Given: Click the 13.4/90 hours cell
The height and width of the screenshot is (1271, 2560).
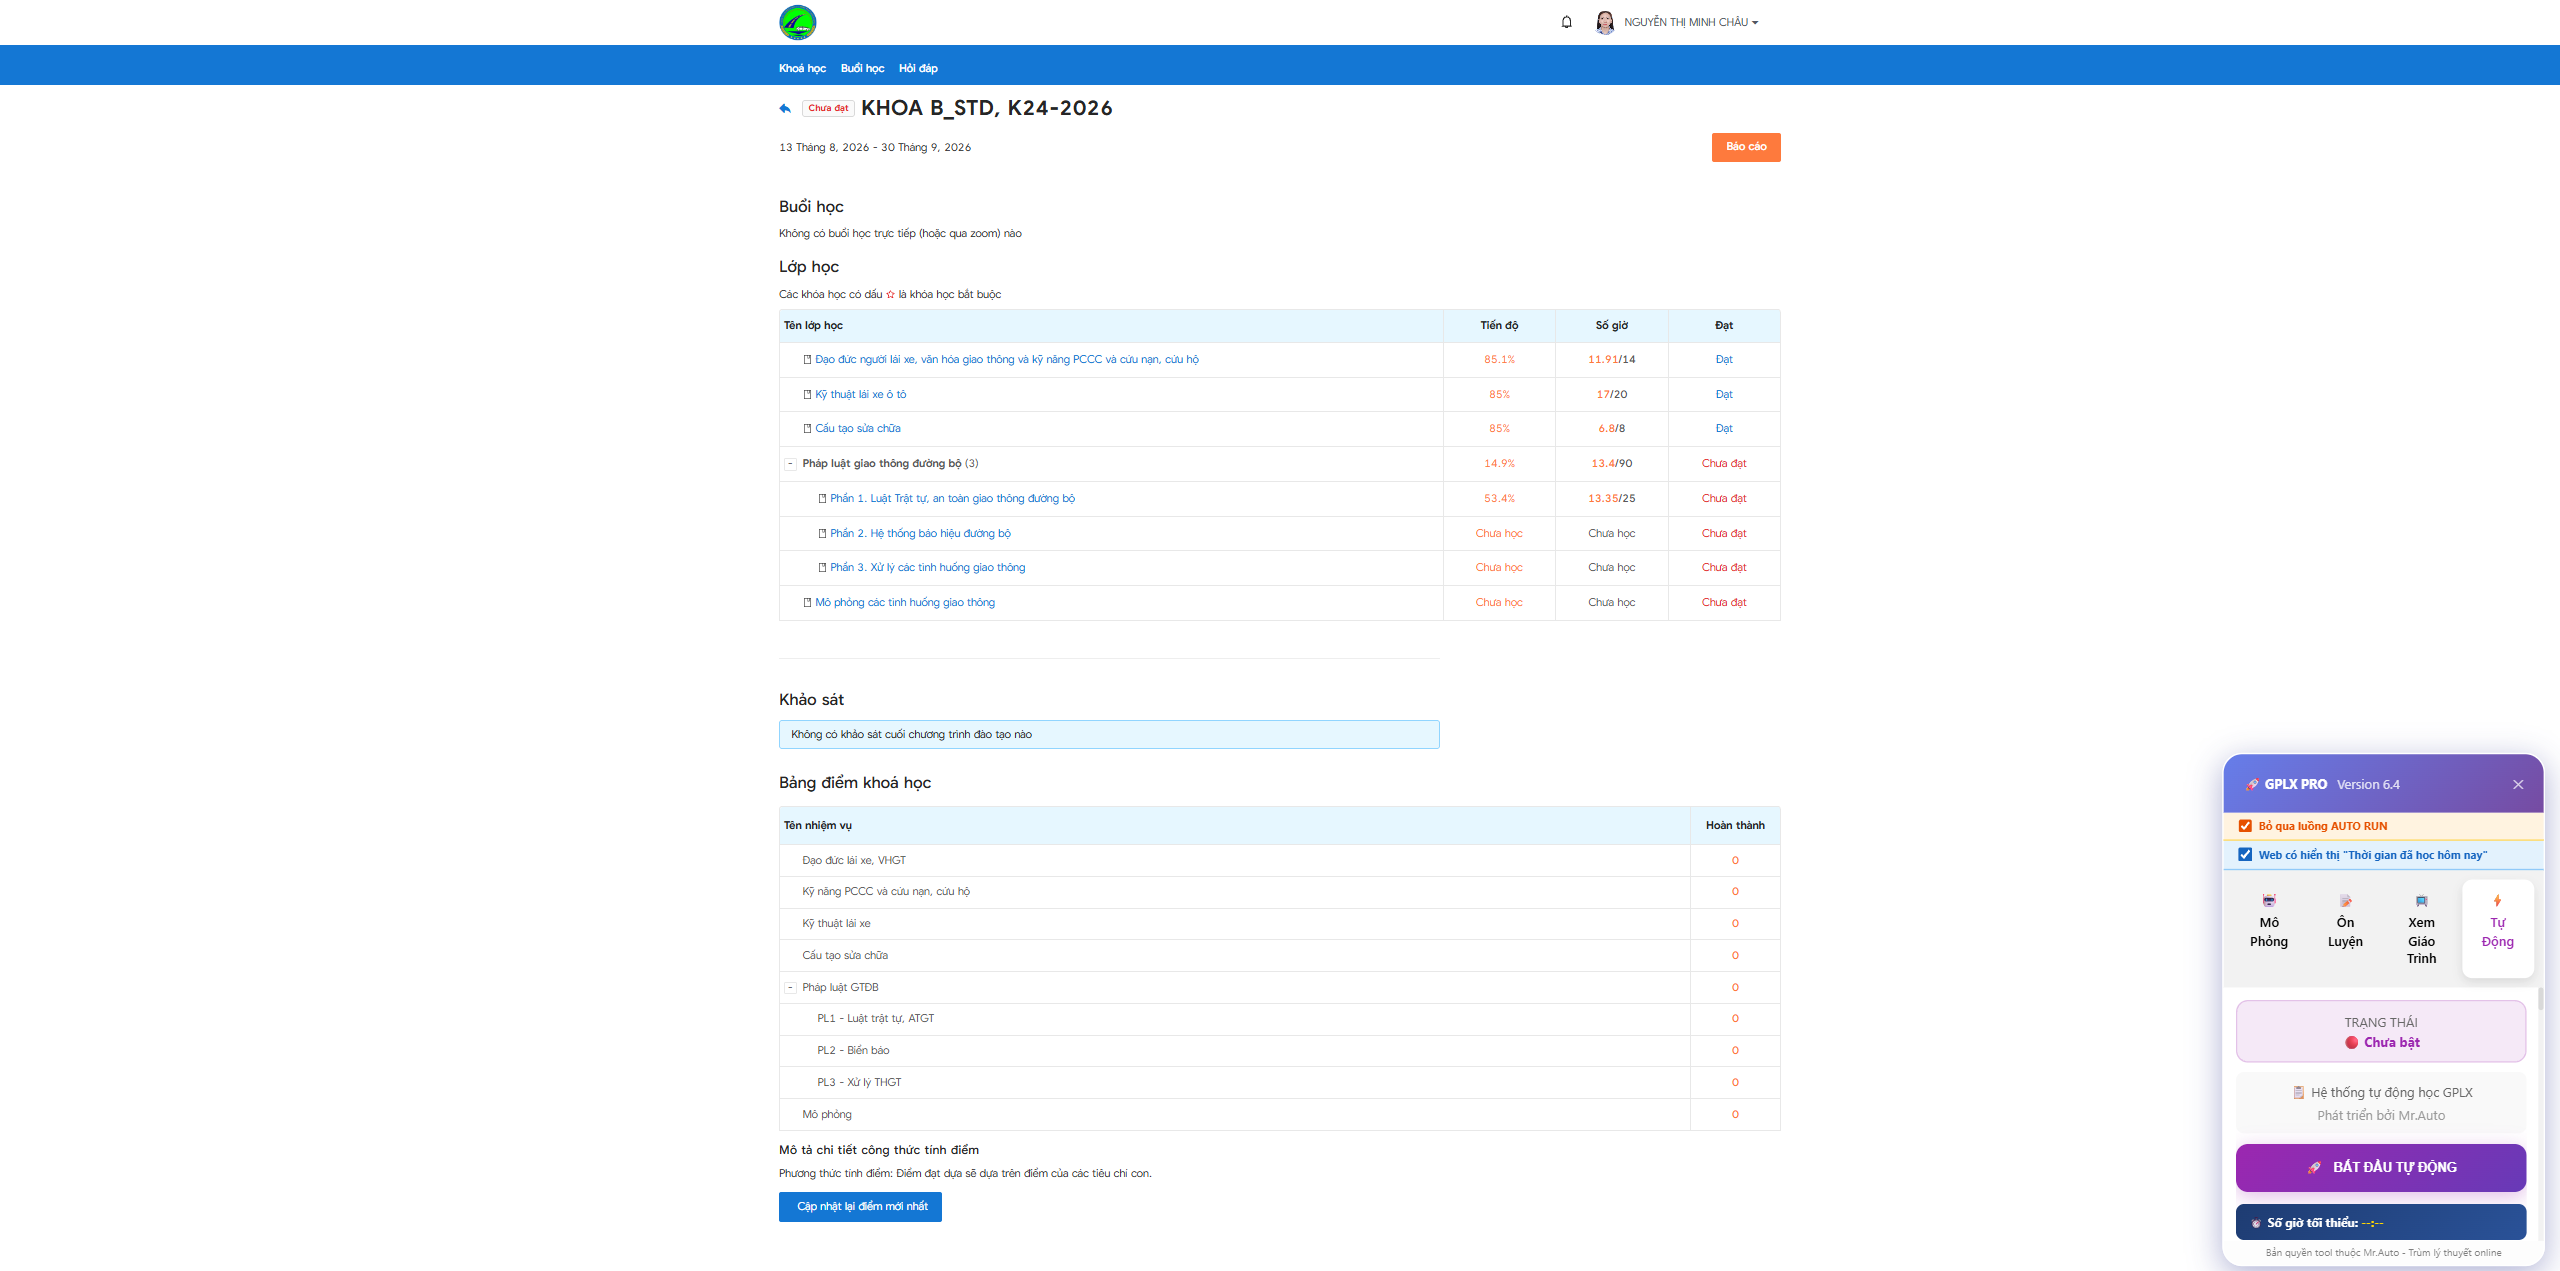Looking at the screenshot, I should click(x=1611, y=464).
